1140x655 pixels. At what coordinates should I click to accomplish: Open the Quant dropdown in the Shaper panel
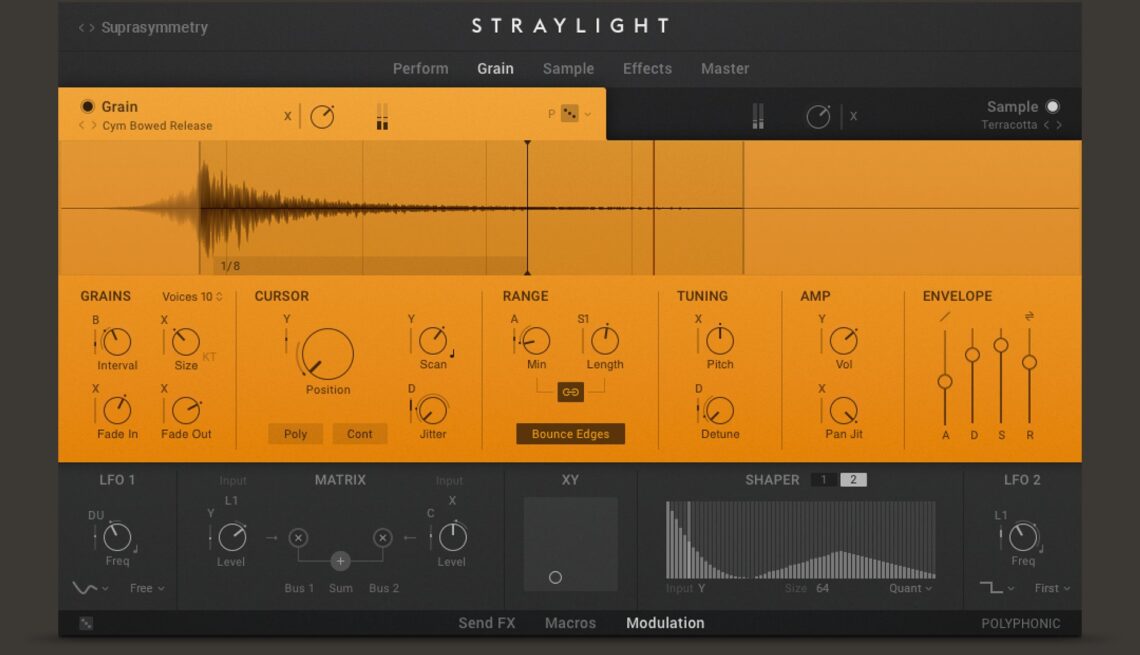908,588
